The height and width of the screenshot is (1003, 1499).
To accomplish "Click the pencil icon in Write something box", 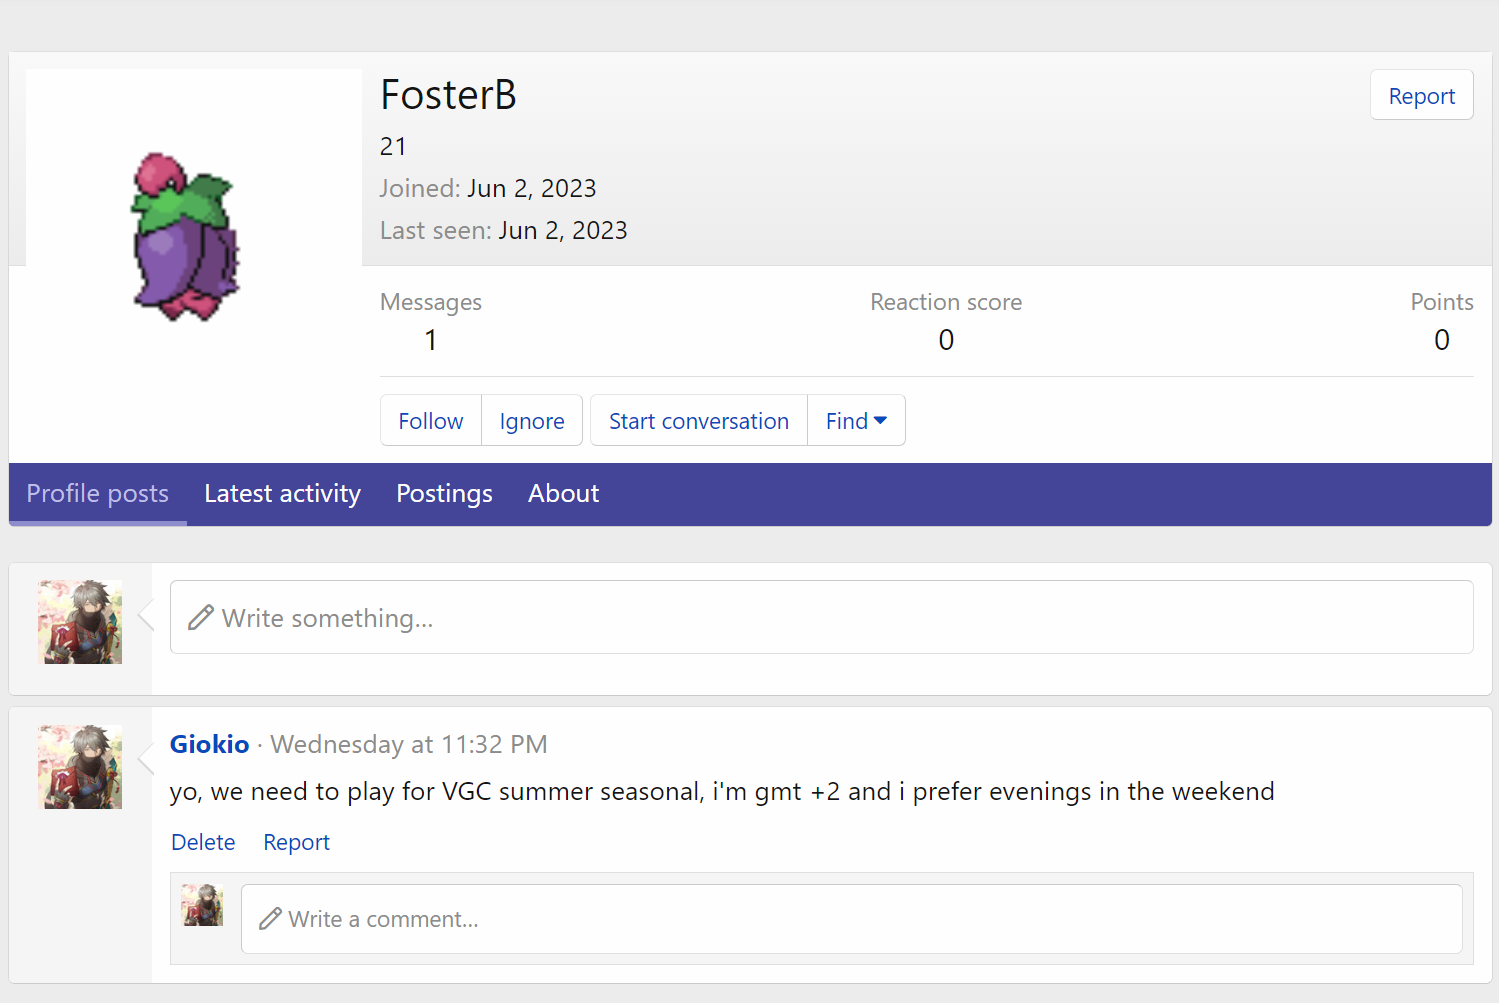I will (x=201, y=618).
